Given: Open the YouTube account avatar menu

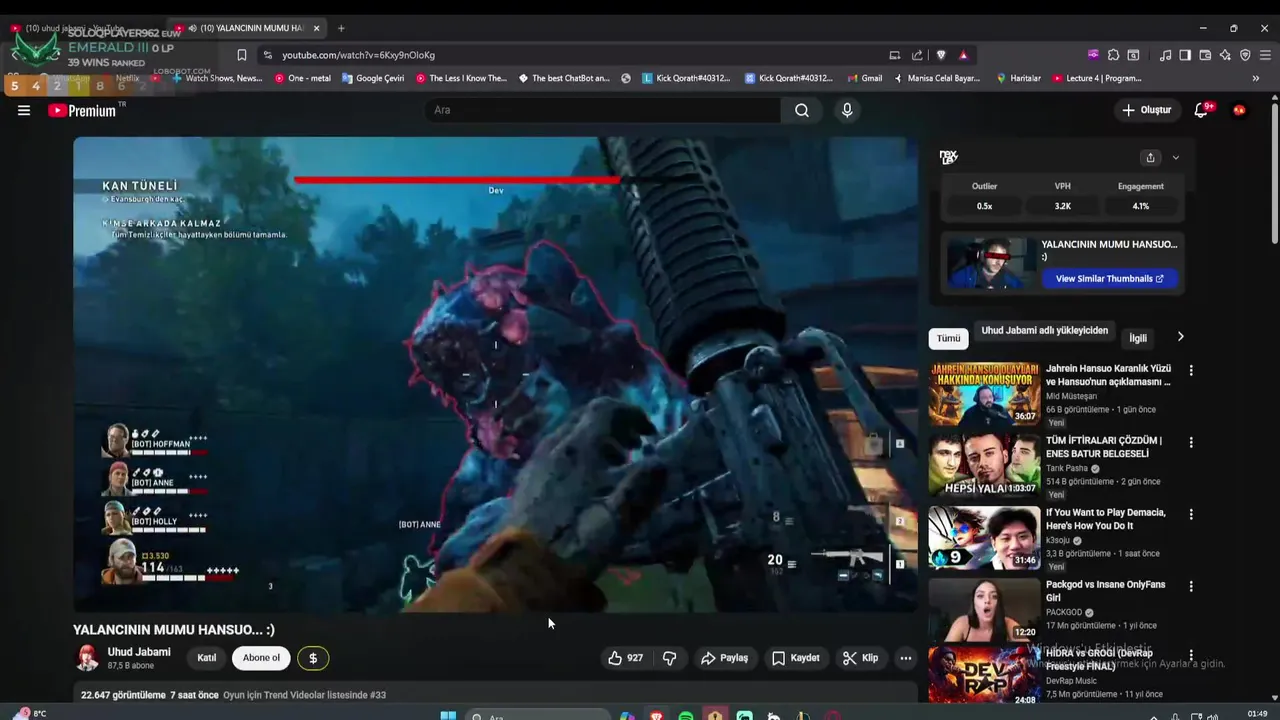Looking at the screenshot, I should 1239,110.
